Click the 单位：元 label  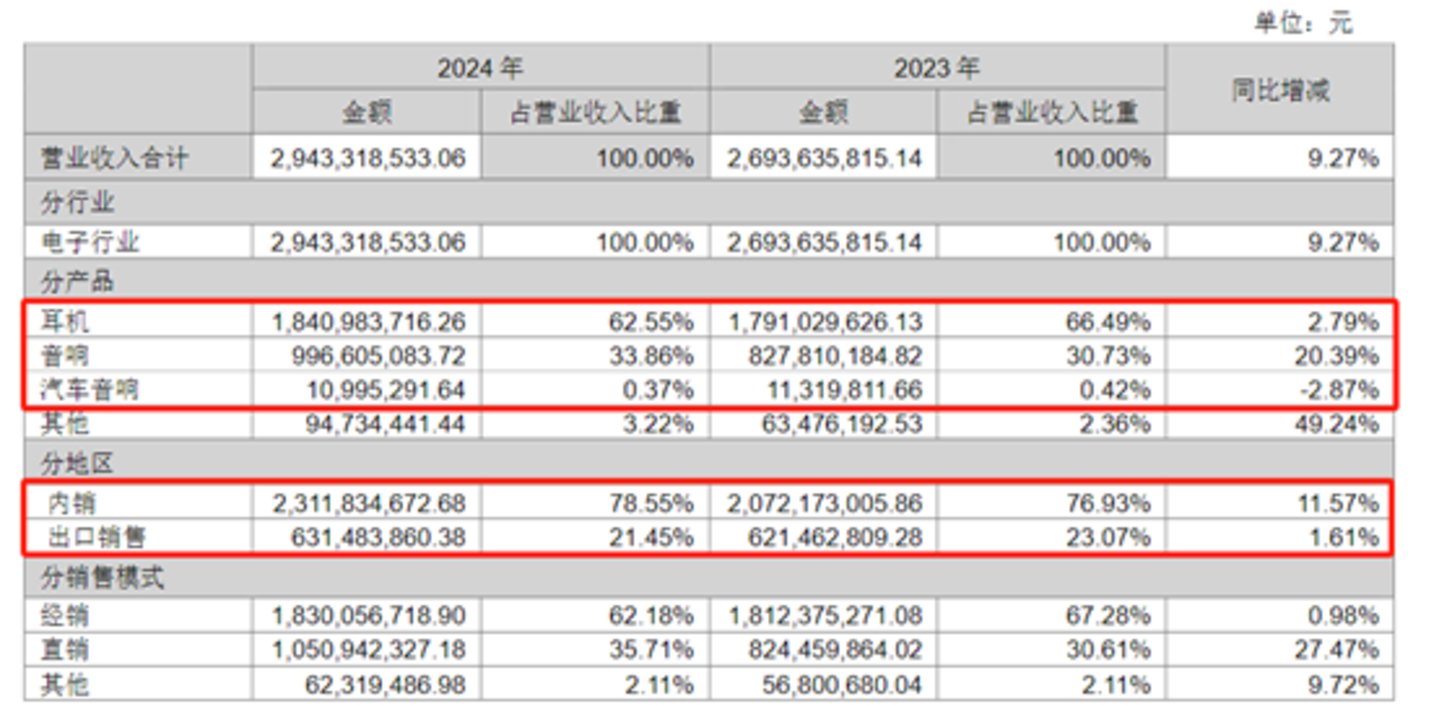1303,18
